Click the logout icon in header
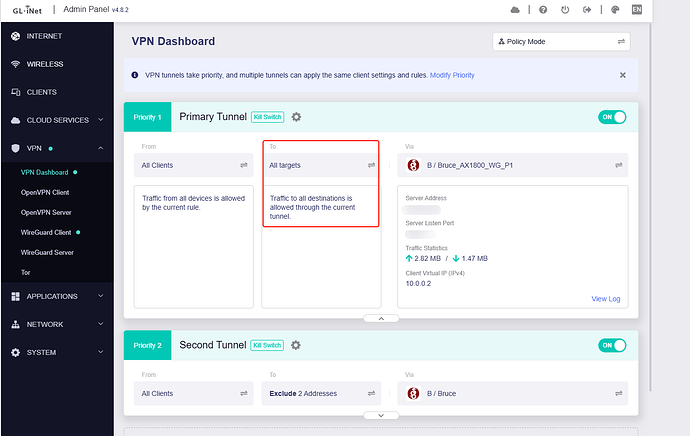Screen dimensions: 690x436 pos(589,10)
